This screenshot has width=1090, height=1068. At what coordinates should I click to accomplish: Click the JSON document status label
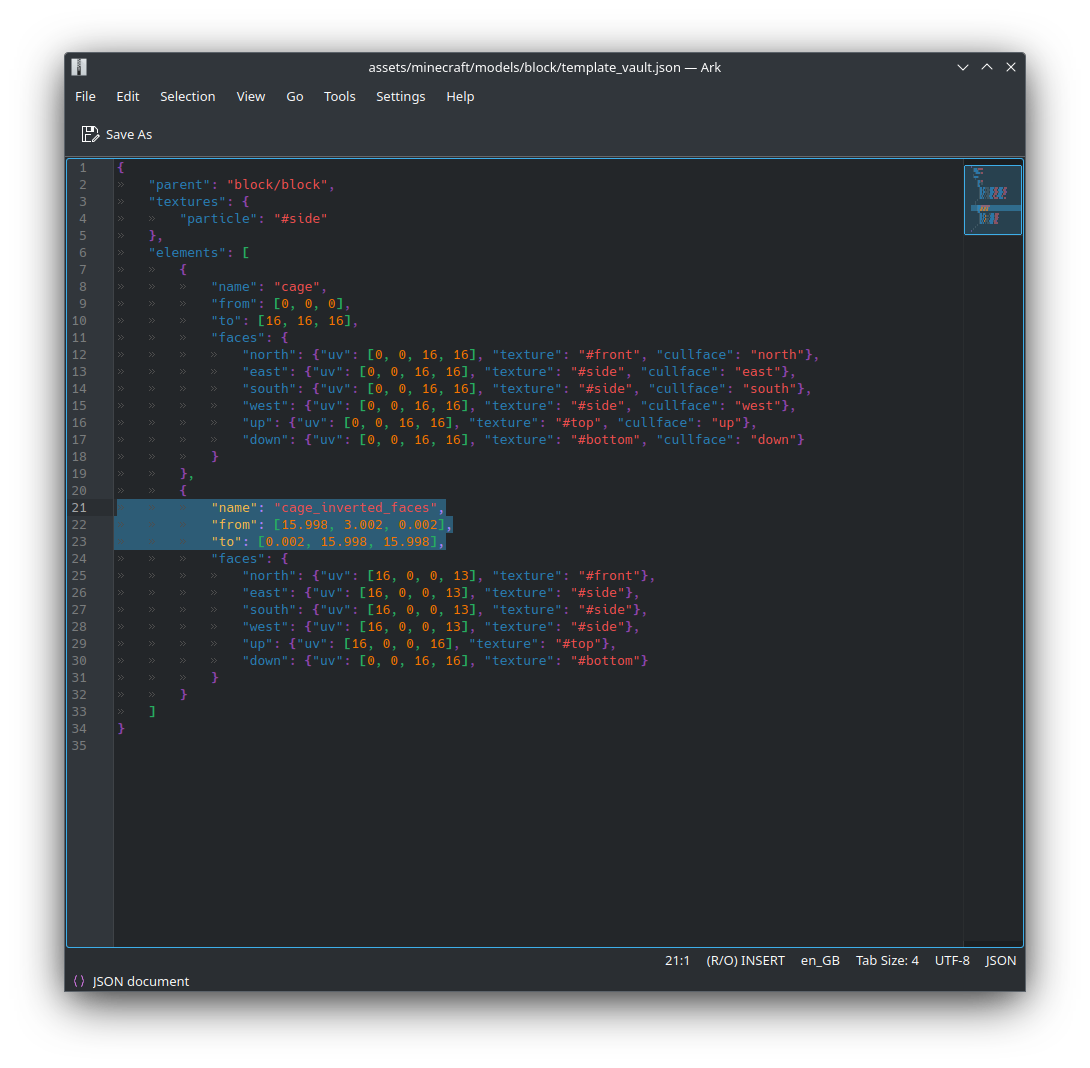click(x=140, y=981)
